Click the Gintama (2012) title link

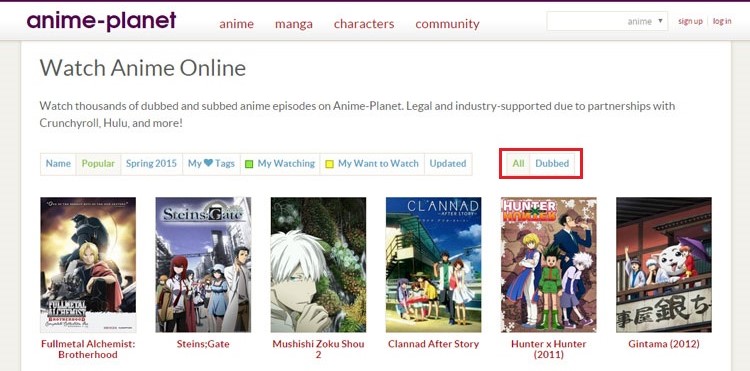pos(664,344)
